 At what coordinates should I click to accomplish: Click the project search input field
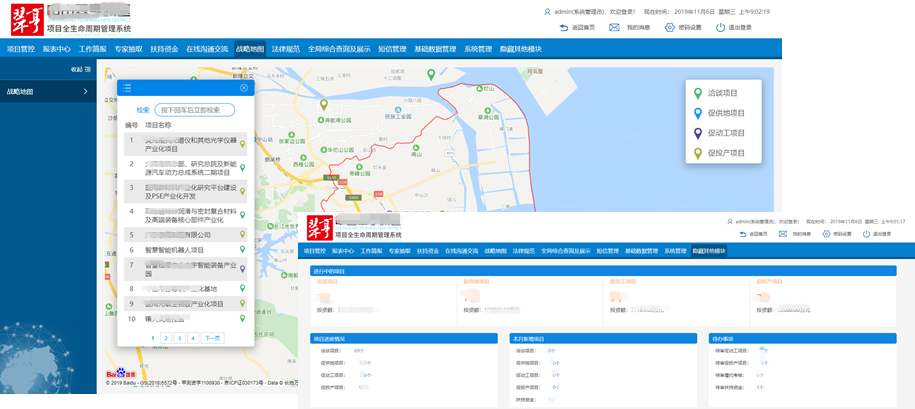pyautogui.click(x=195, y=110)
